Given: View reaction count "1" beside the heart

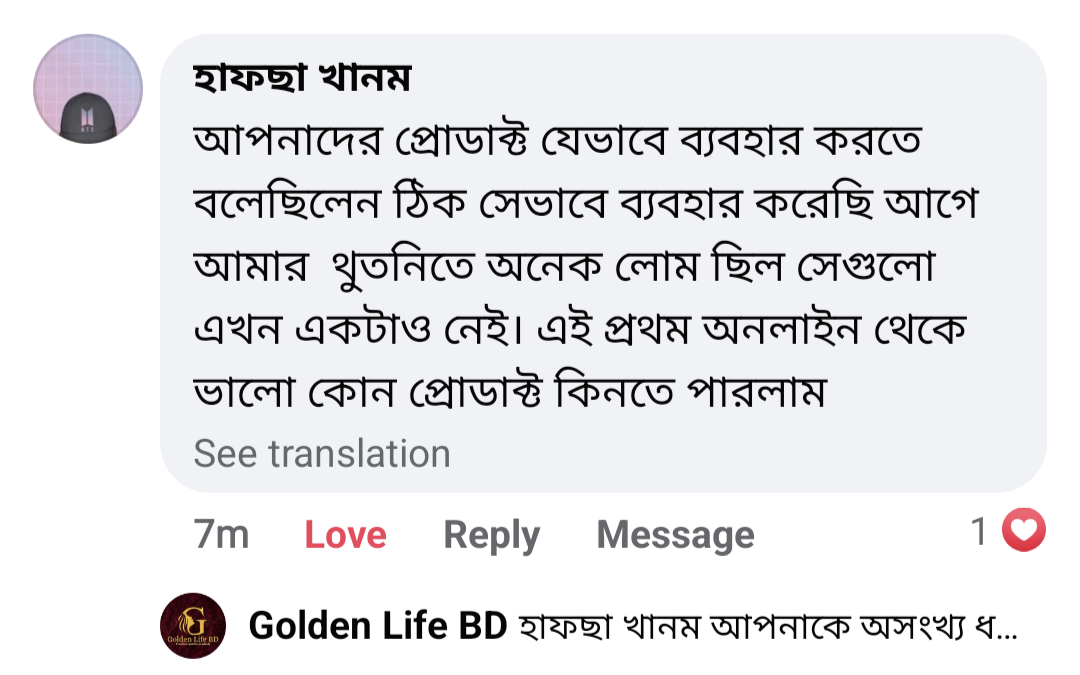Looking at the screenshot, I should coord(980,532).
